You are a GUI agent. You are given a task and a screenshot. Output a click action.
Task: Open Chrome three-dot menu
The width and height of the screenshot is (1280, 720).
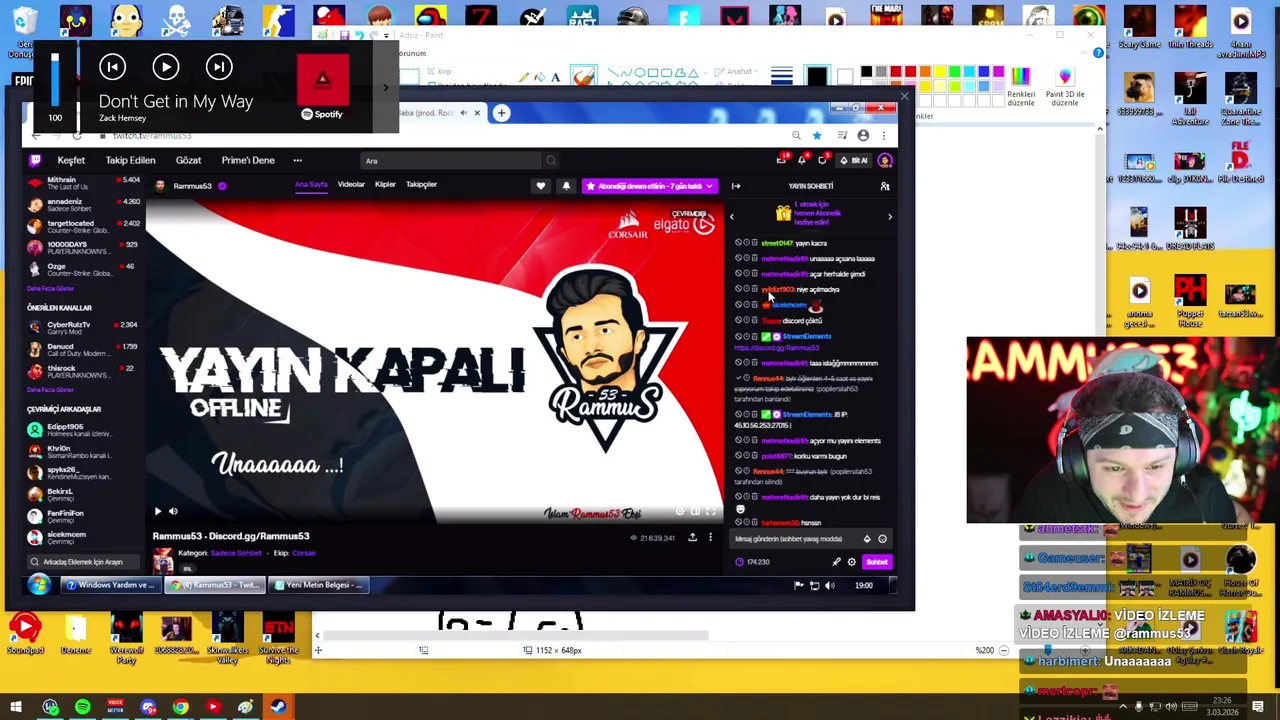click(884, 135)
